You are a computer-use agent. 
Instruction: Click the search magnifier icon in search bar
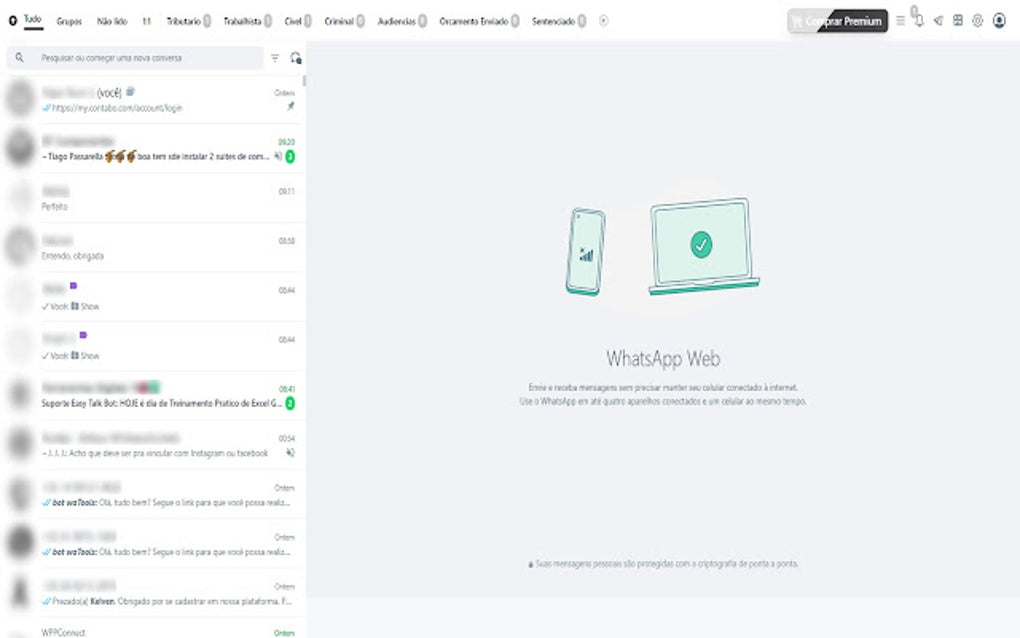tap(20, 57)
